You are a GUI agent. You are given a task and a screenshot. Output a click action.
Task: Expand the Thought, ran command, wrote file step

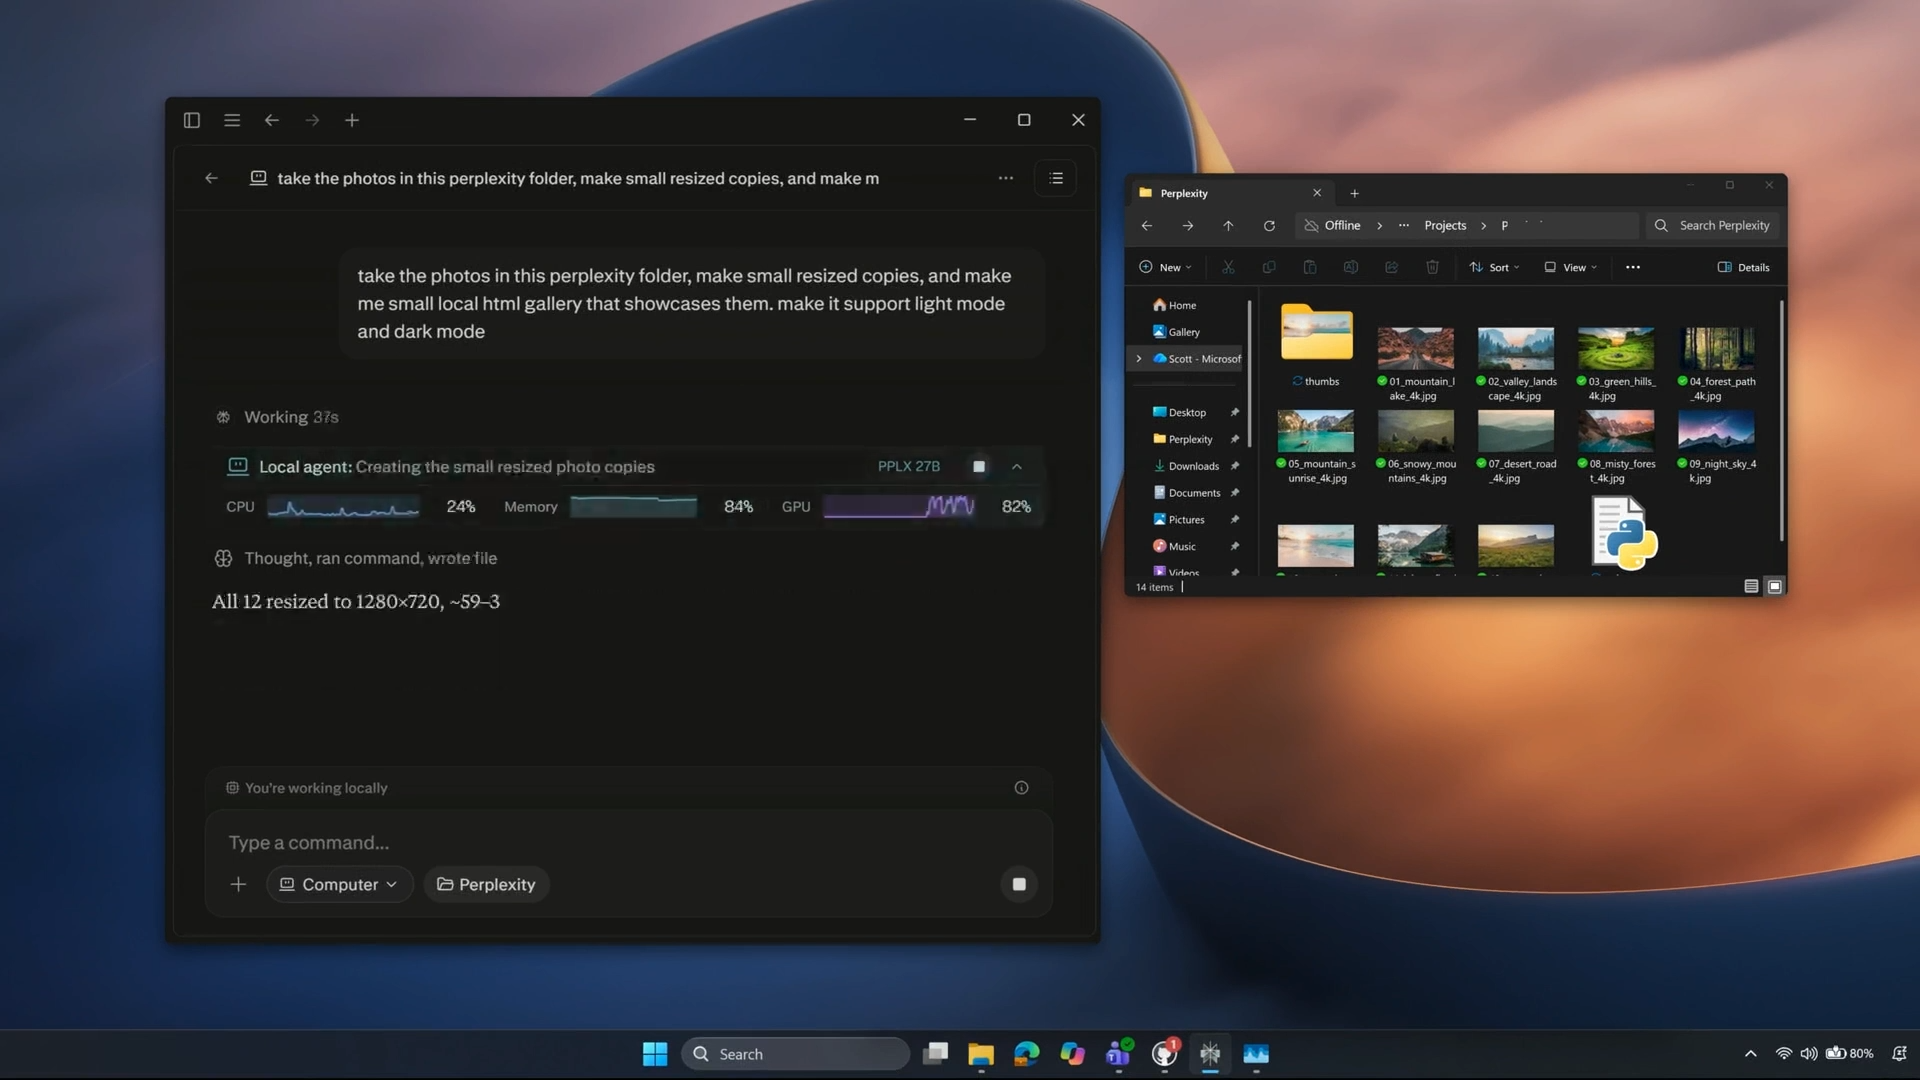point(356,558)
